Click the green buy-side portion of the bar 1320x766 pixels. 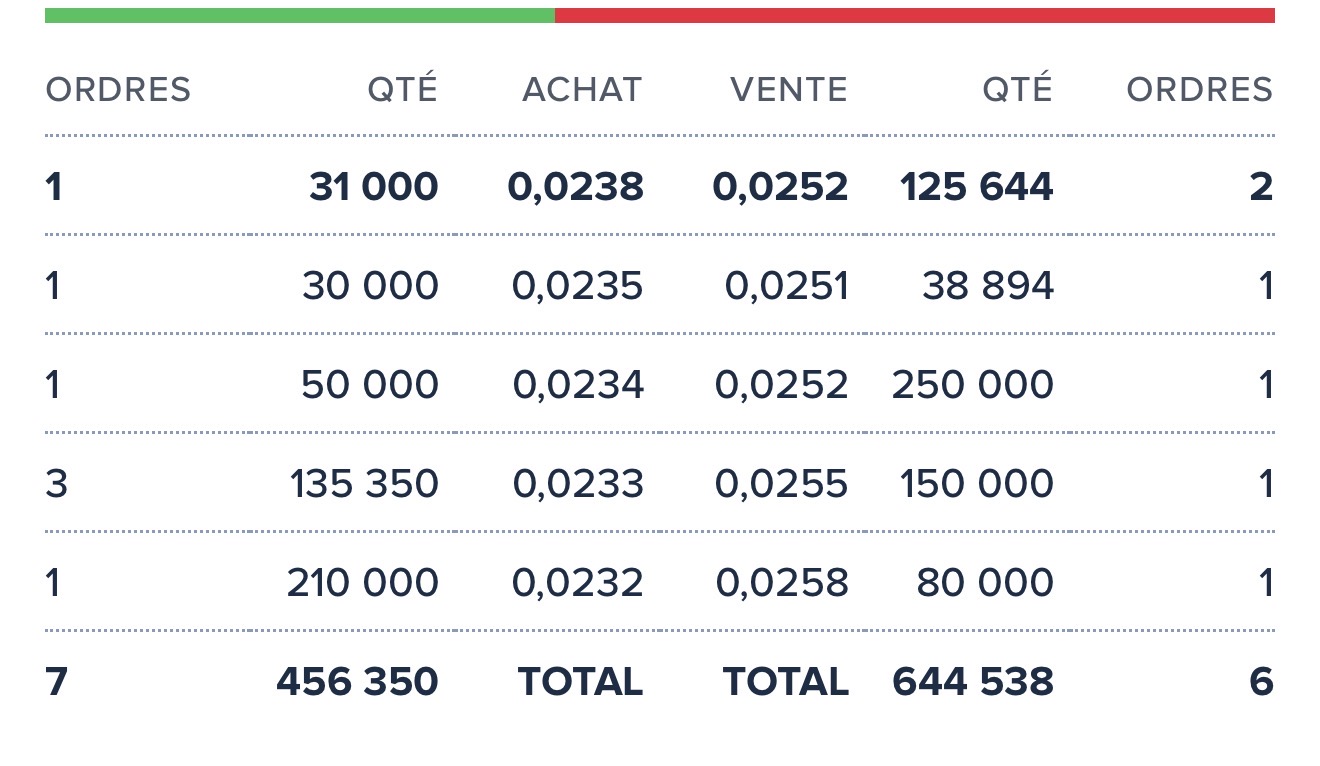coord(300,15)
